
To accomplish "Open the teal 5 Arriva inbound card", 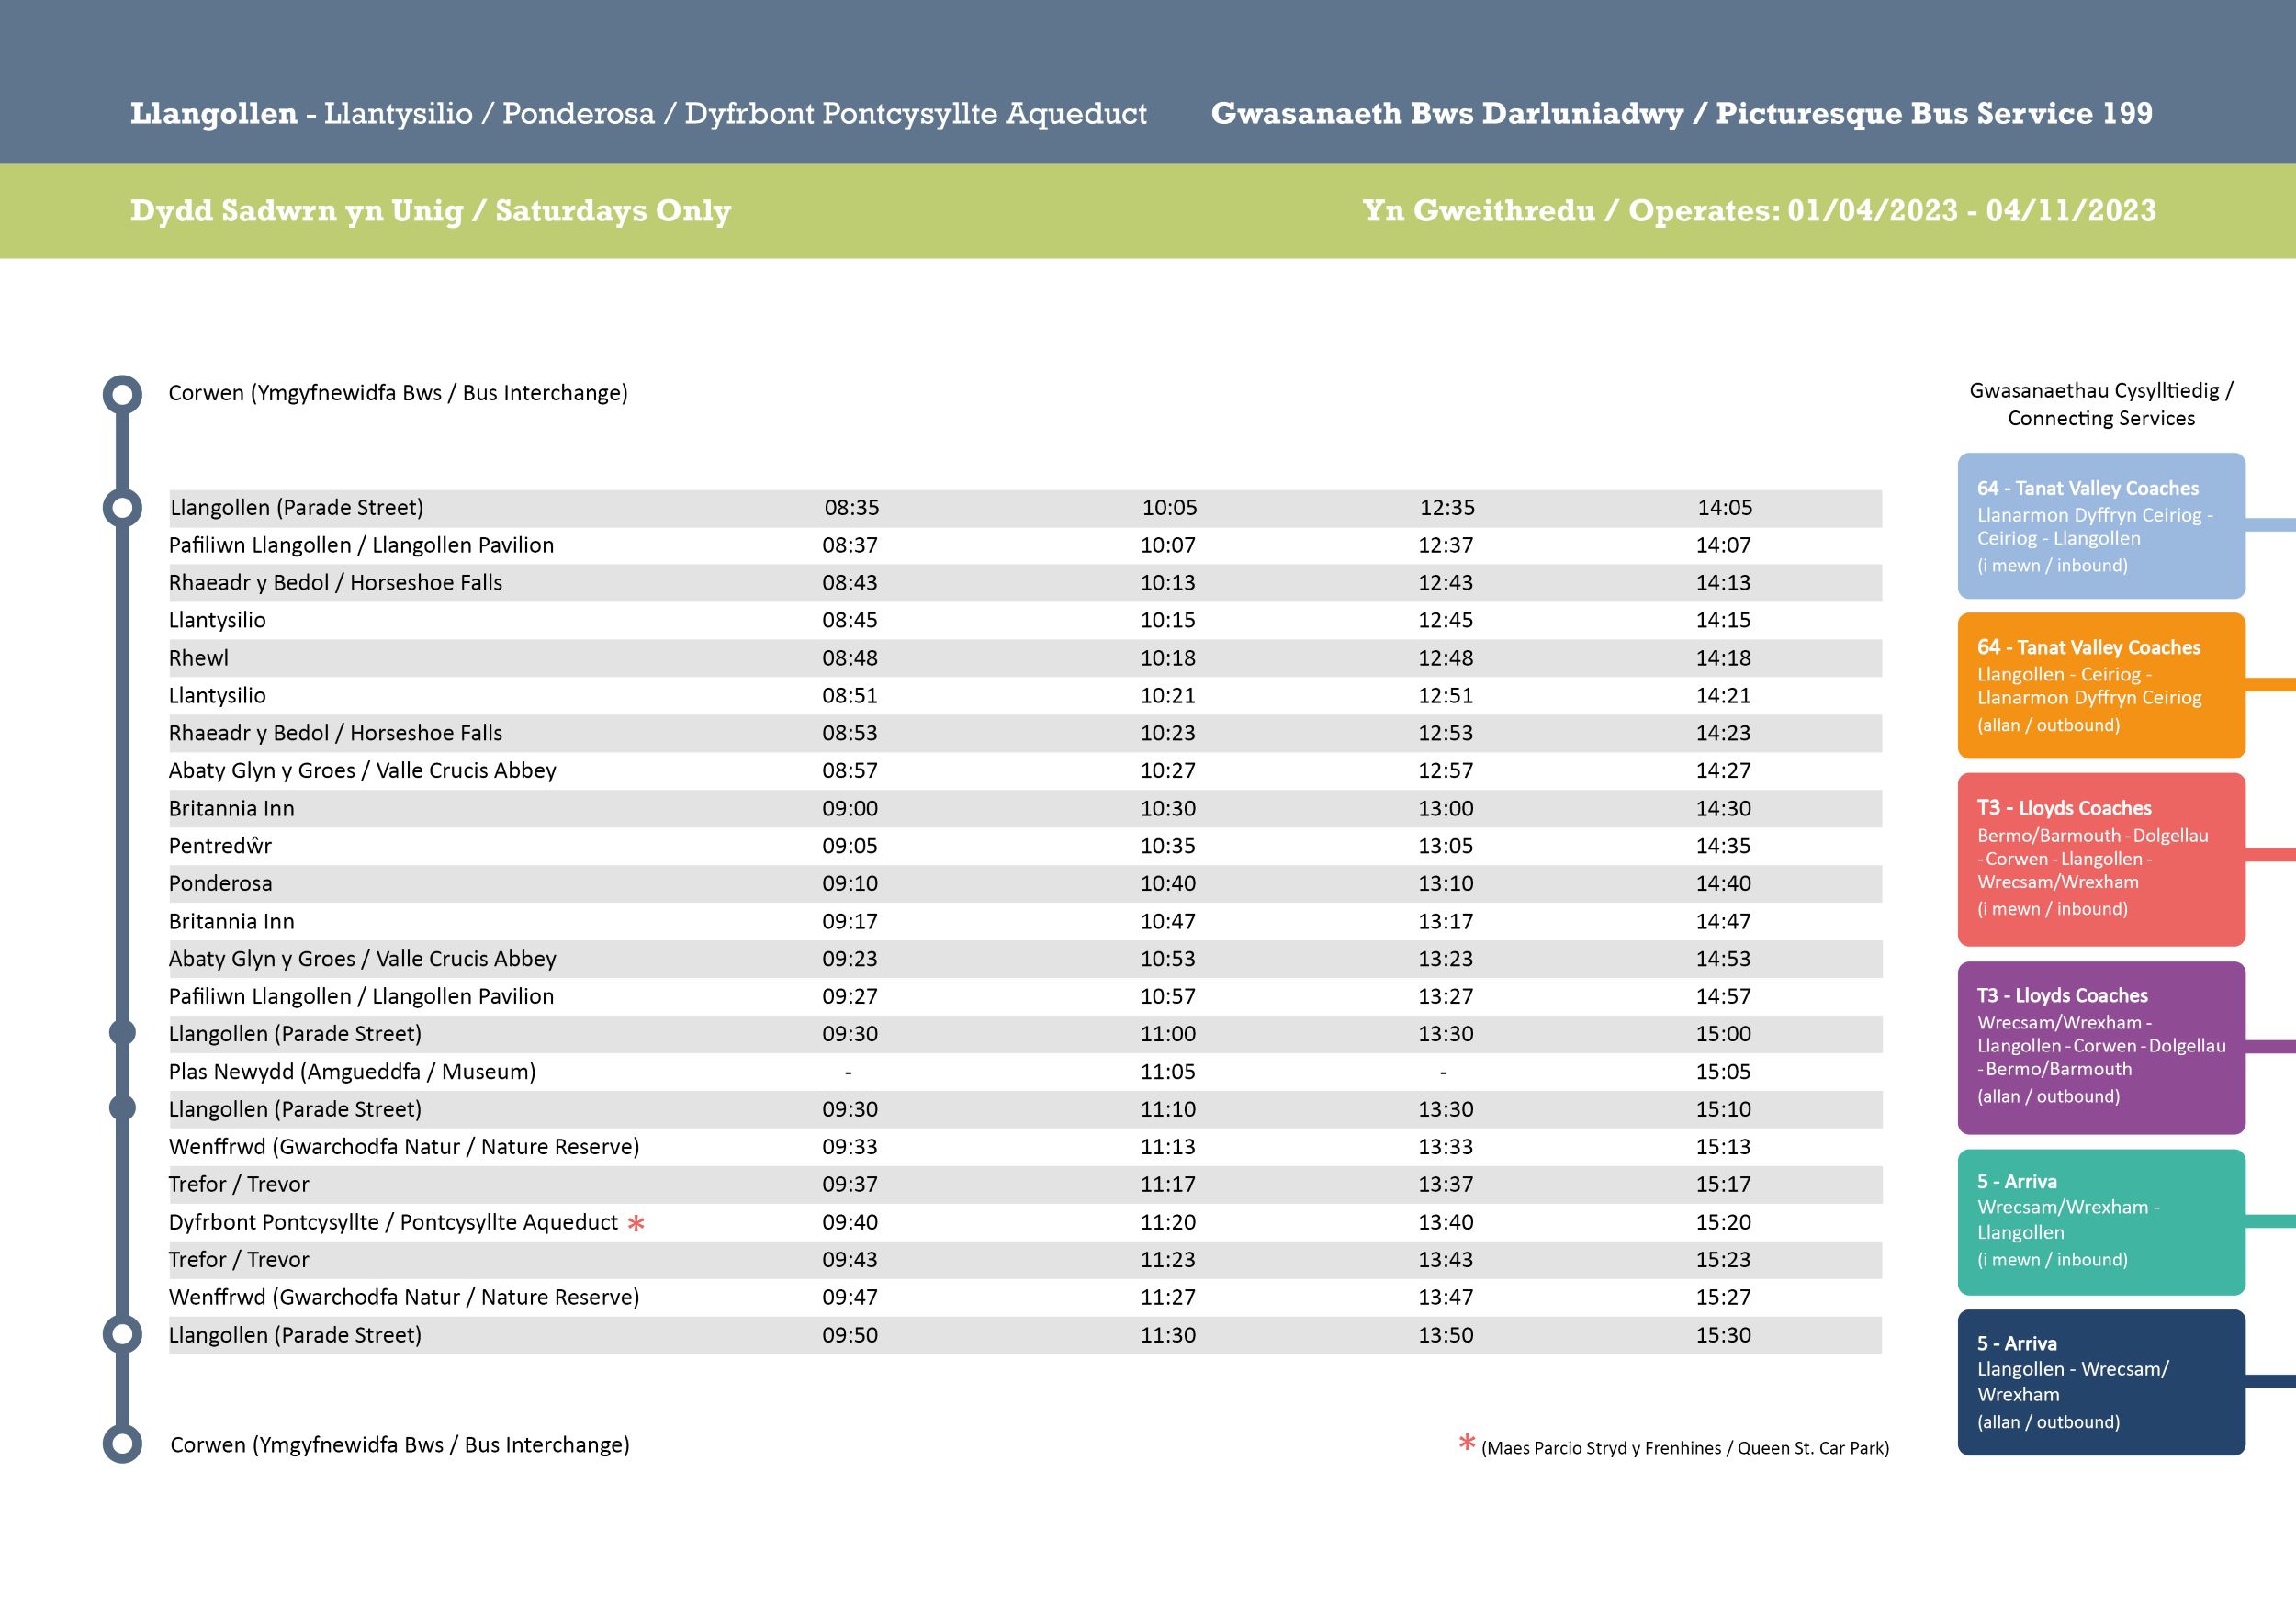I will (x=2101, y=1222).
